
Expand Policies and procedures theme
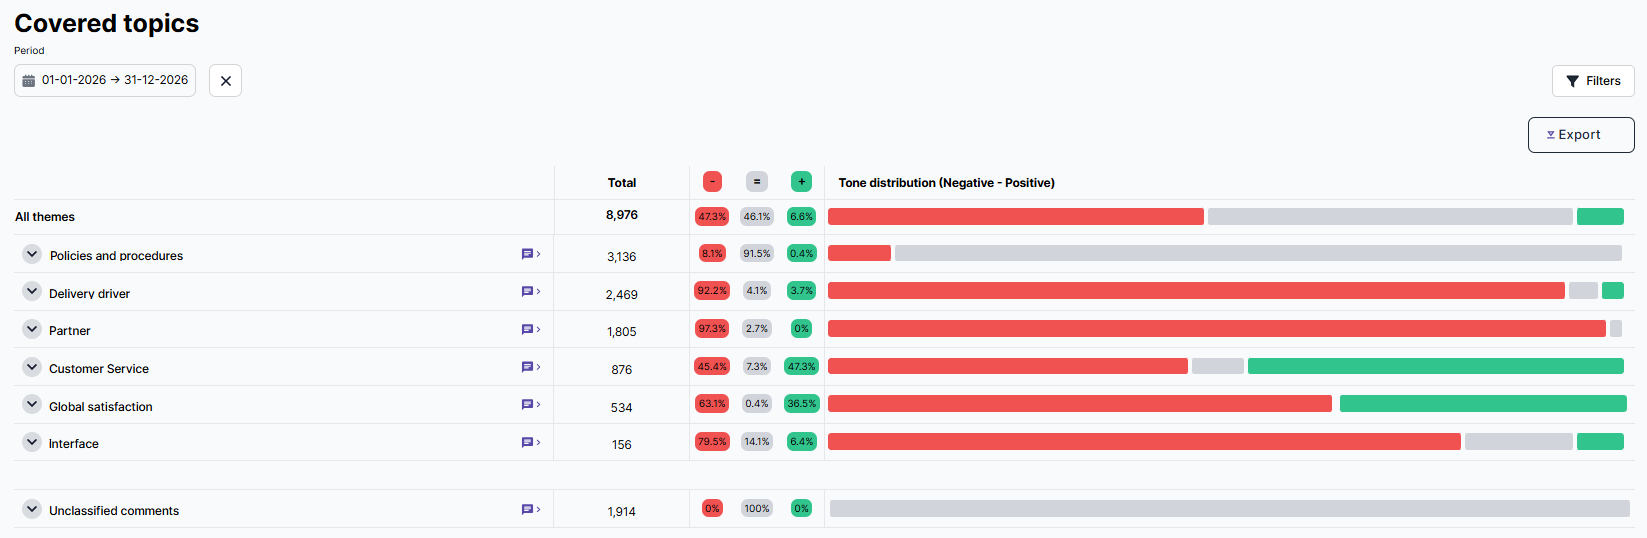point(32,254)
